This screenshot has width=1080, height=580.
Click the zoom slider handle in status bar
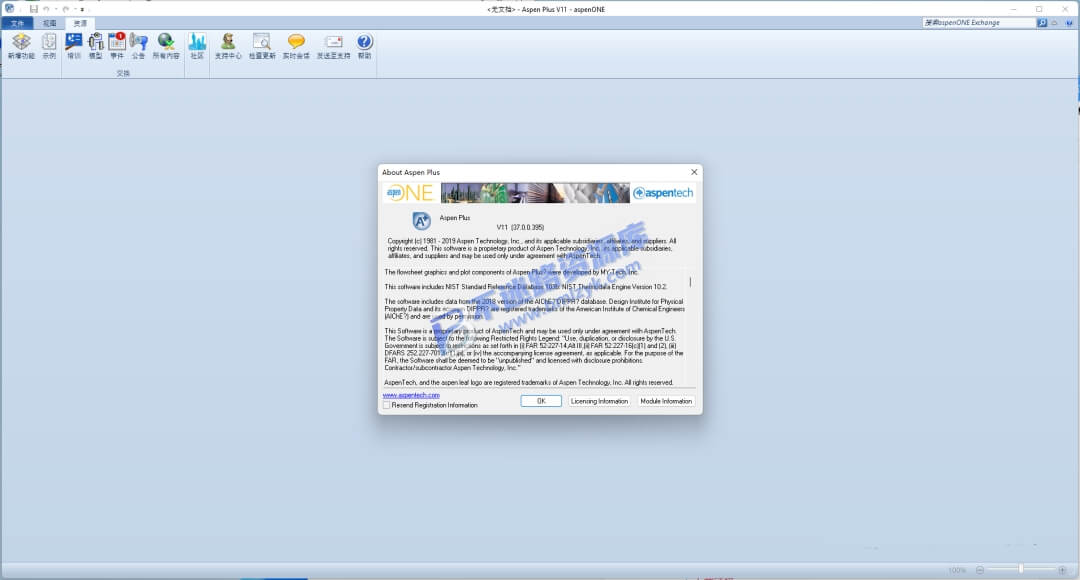click(1021, 569)
